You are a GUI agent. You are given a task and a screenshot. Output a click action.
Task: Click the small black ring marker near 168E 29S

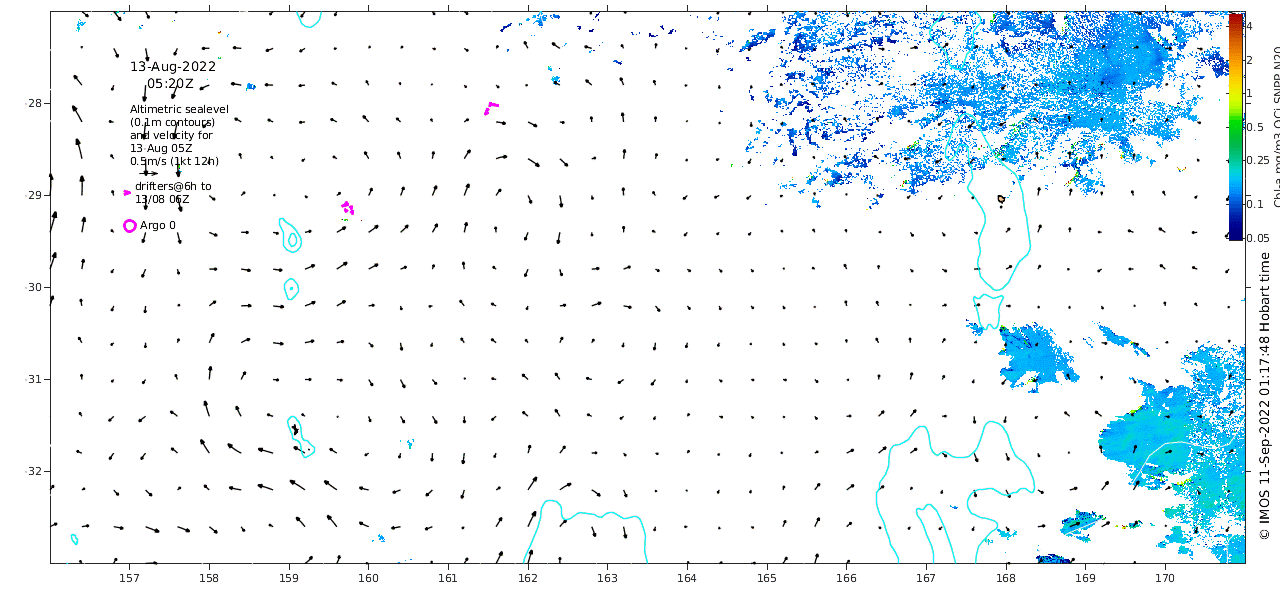1001,199
